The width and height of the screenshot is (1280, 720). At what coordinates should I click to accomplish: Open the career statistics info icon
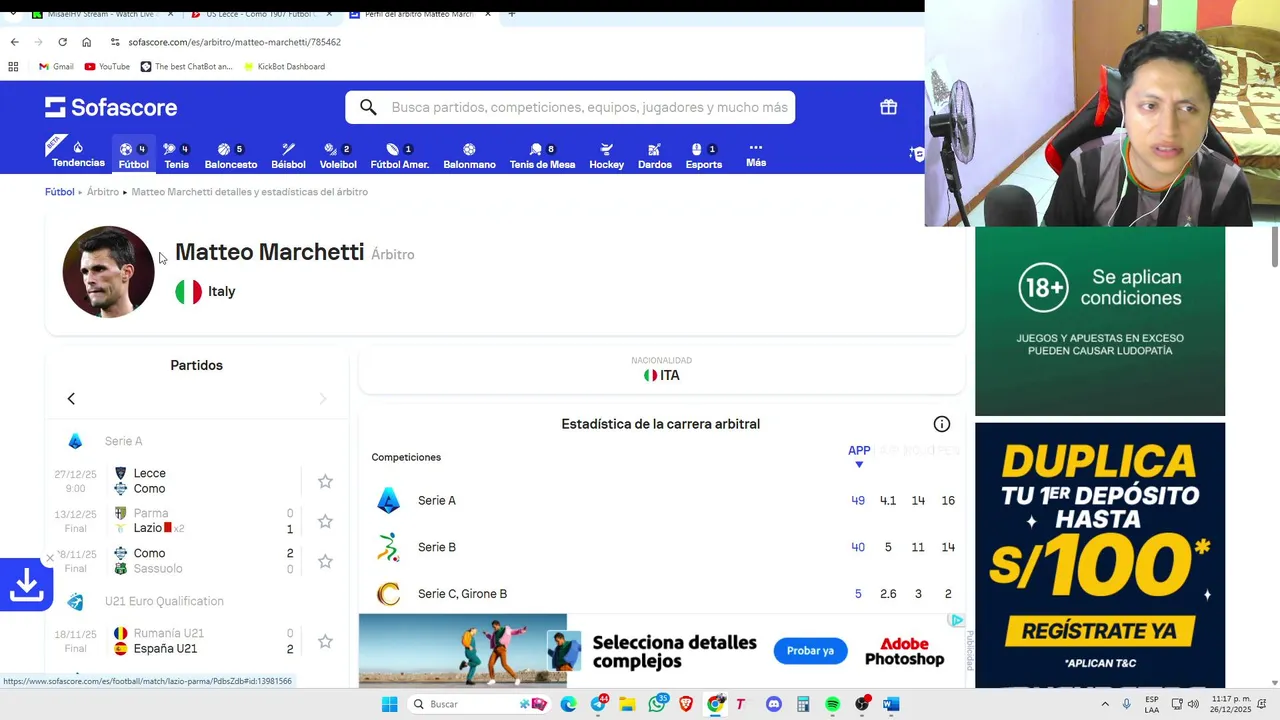(942, 424)
